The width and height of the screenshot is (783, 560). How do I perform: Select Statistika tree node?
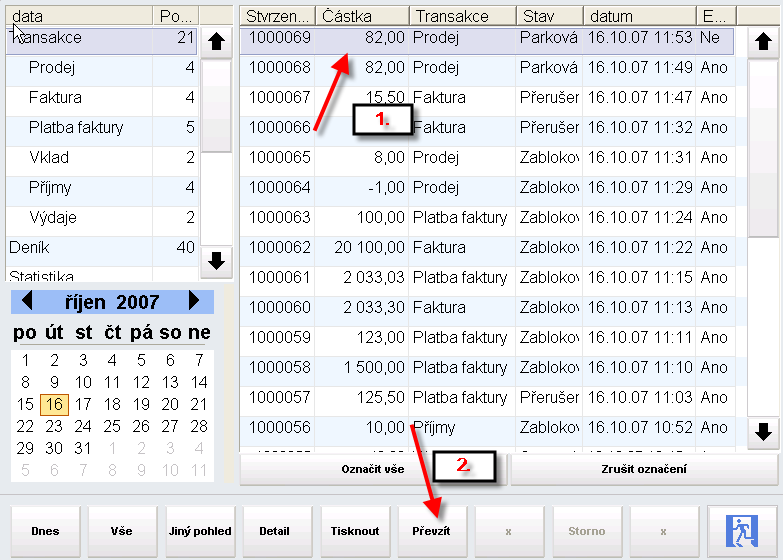click(101, 275)
